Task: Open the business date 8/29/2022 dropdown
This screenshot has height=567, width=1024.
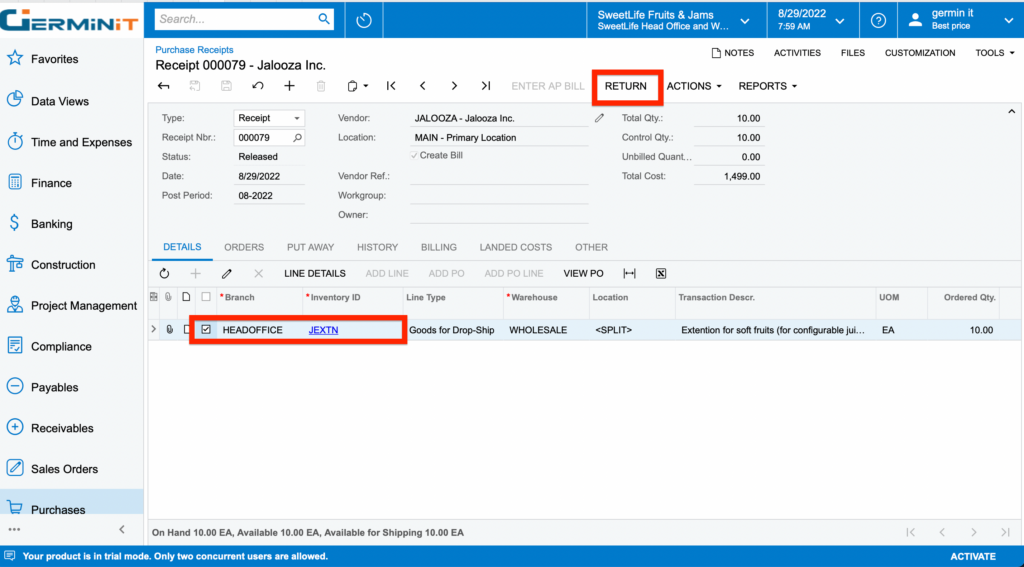Action: 811,20
